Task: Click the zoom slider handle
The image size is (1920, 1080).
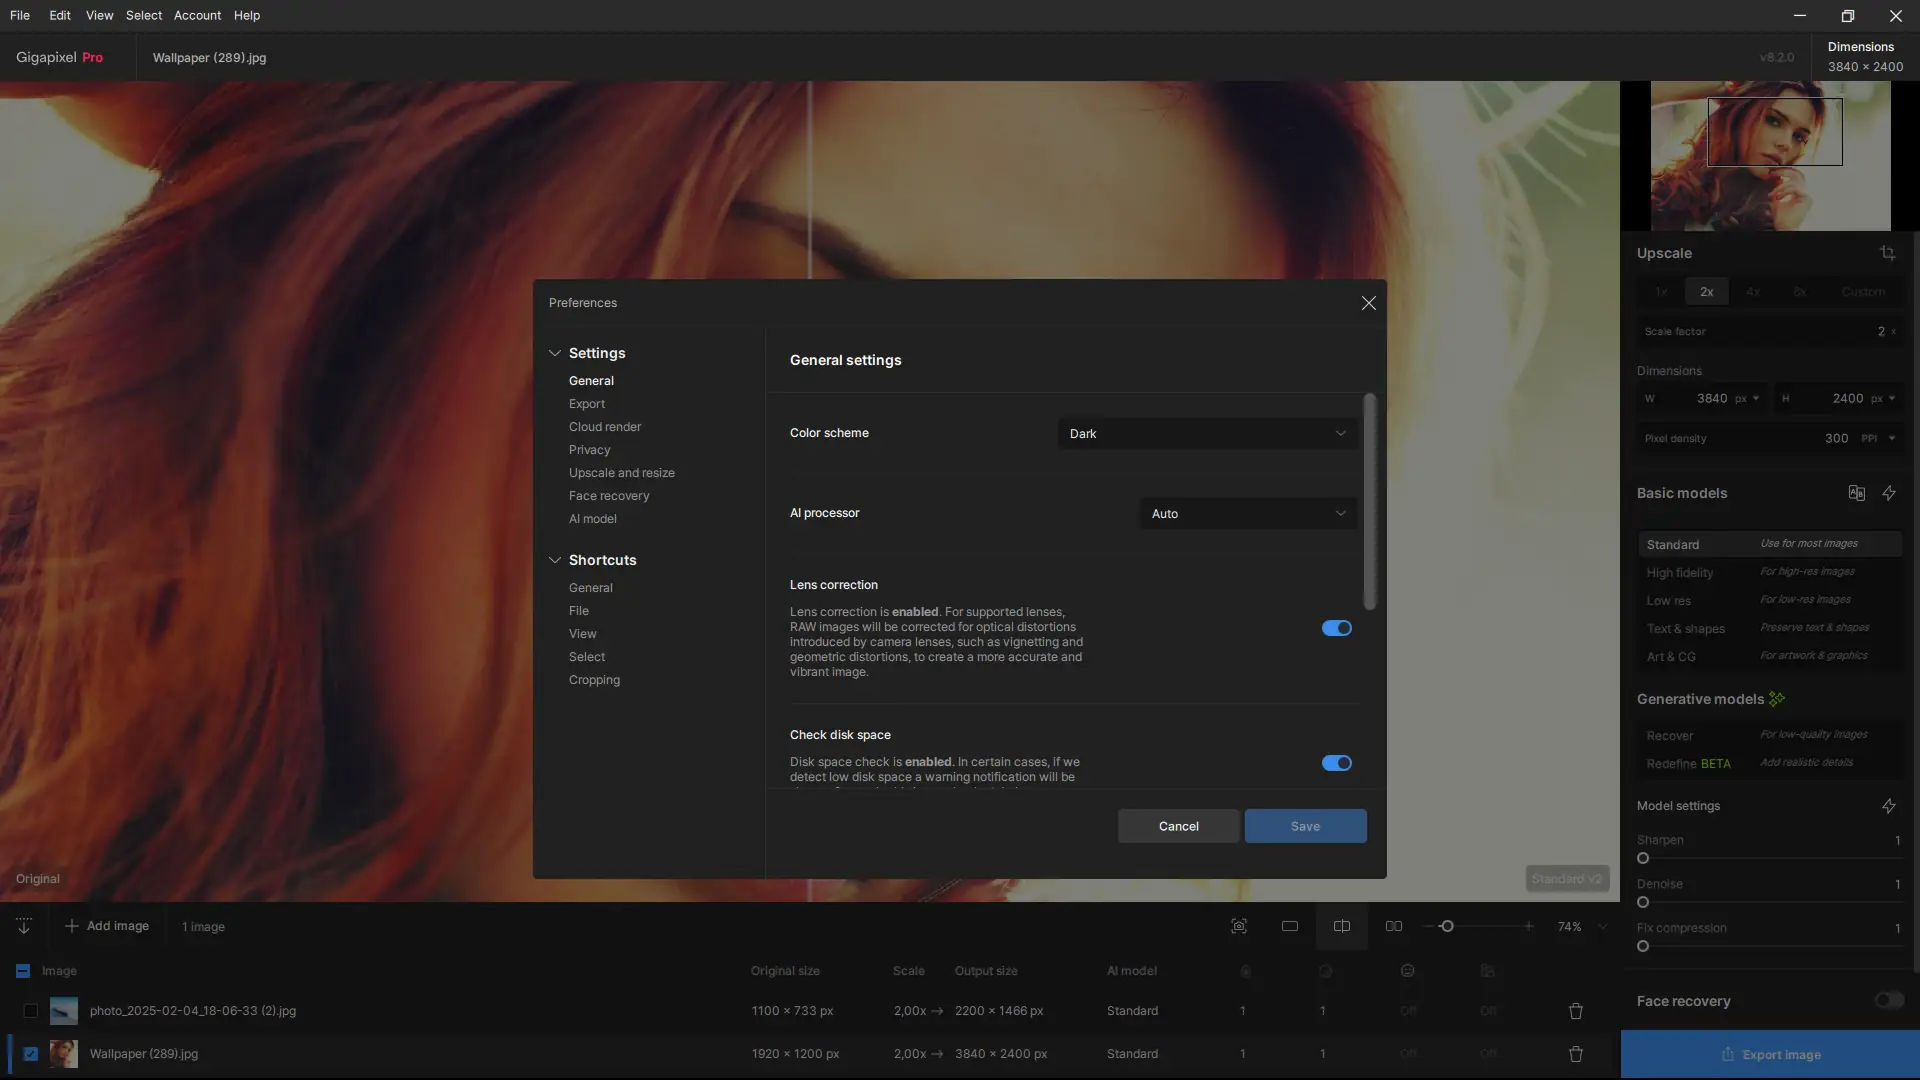Action: click(1446, 926)
